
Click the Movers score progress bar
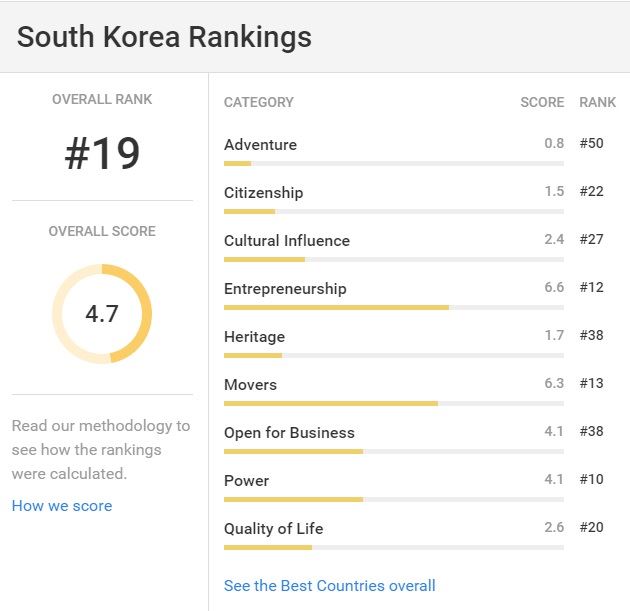(393, 403)
